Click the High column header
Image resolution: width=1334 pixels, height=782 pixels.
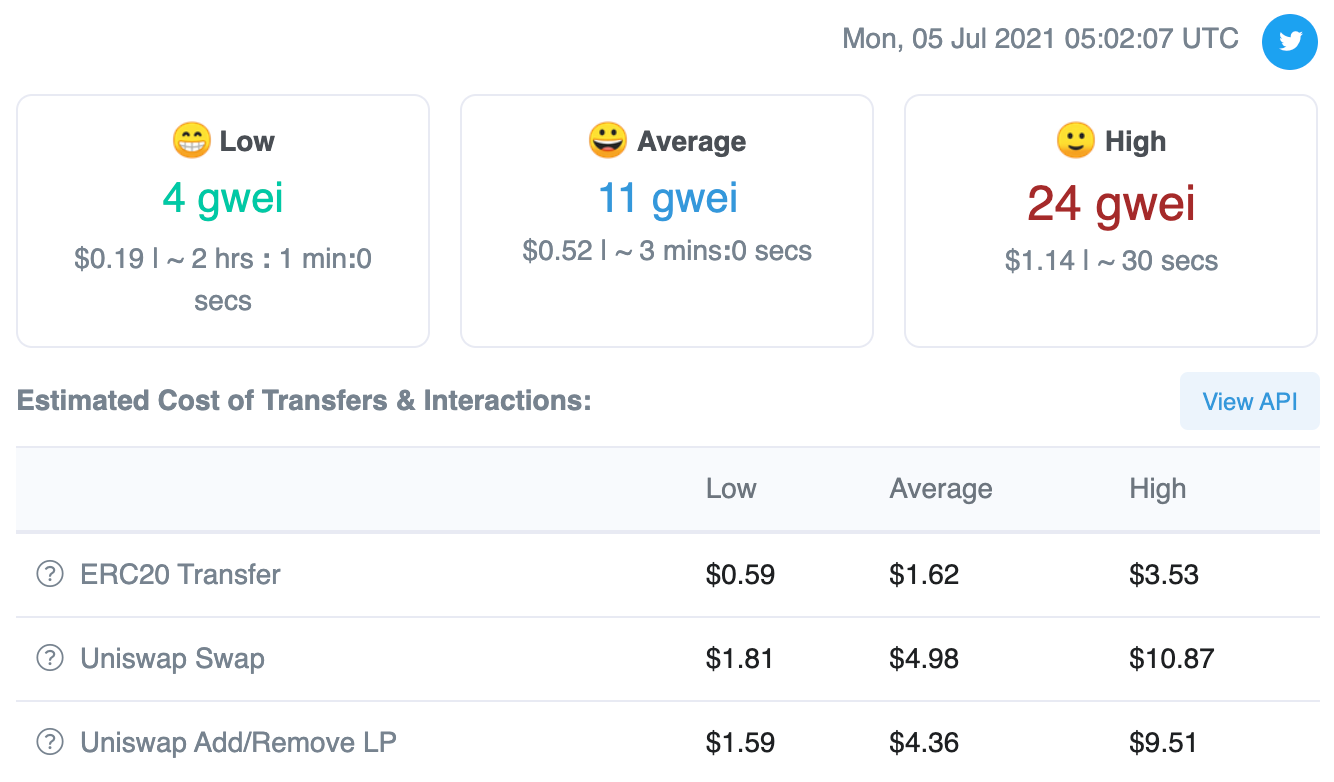click(1158, 489)
